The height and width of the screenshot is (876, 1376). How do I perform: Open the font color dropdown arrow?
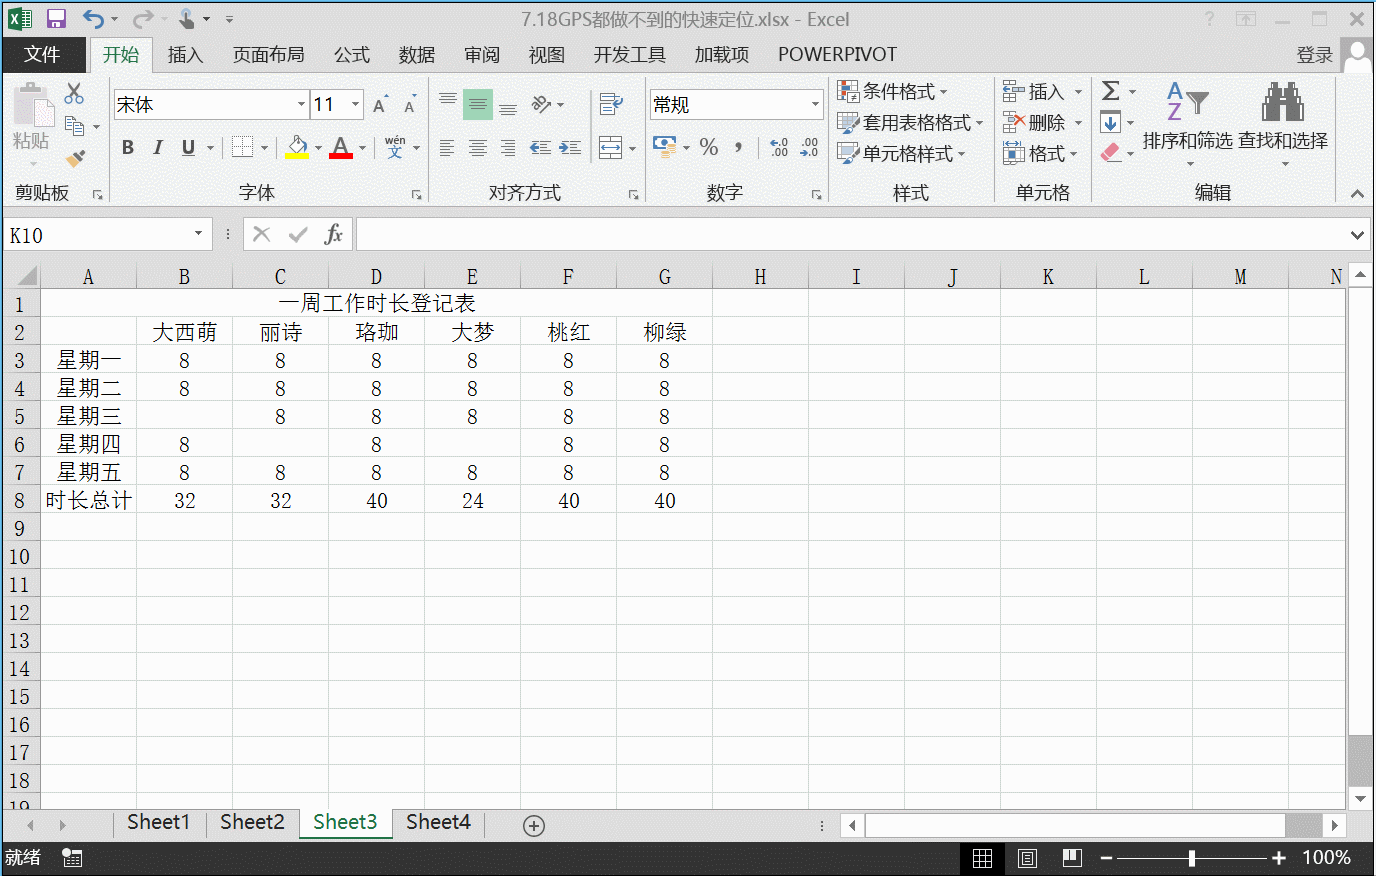pyautogui.click(x=361, y=147)
